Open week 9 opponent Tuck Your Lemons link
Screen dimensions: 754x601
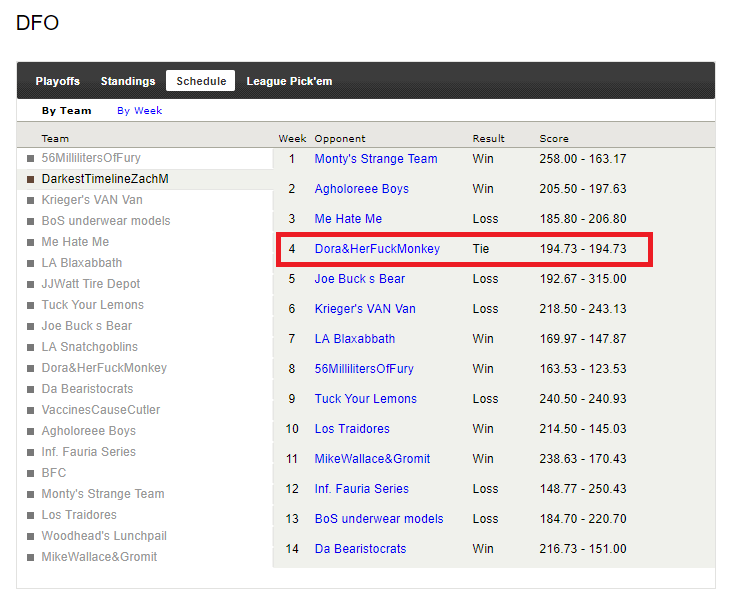tap(365, 399)
